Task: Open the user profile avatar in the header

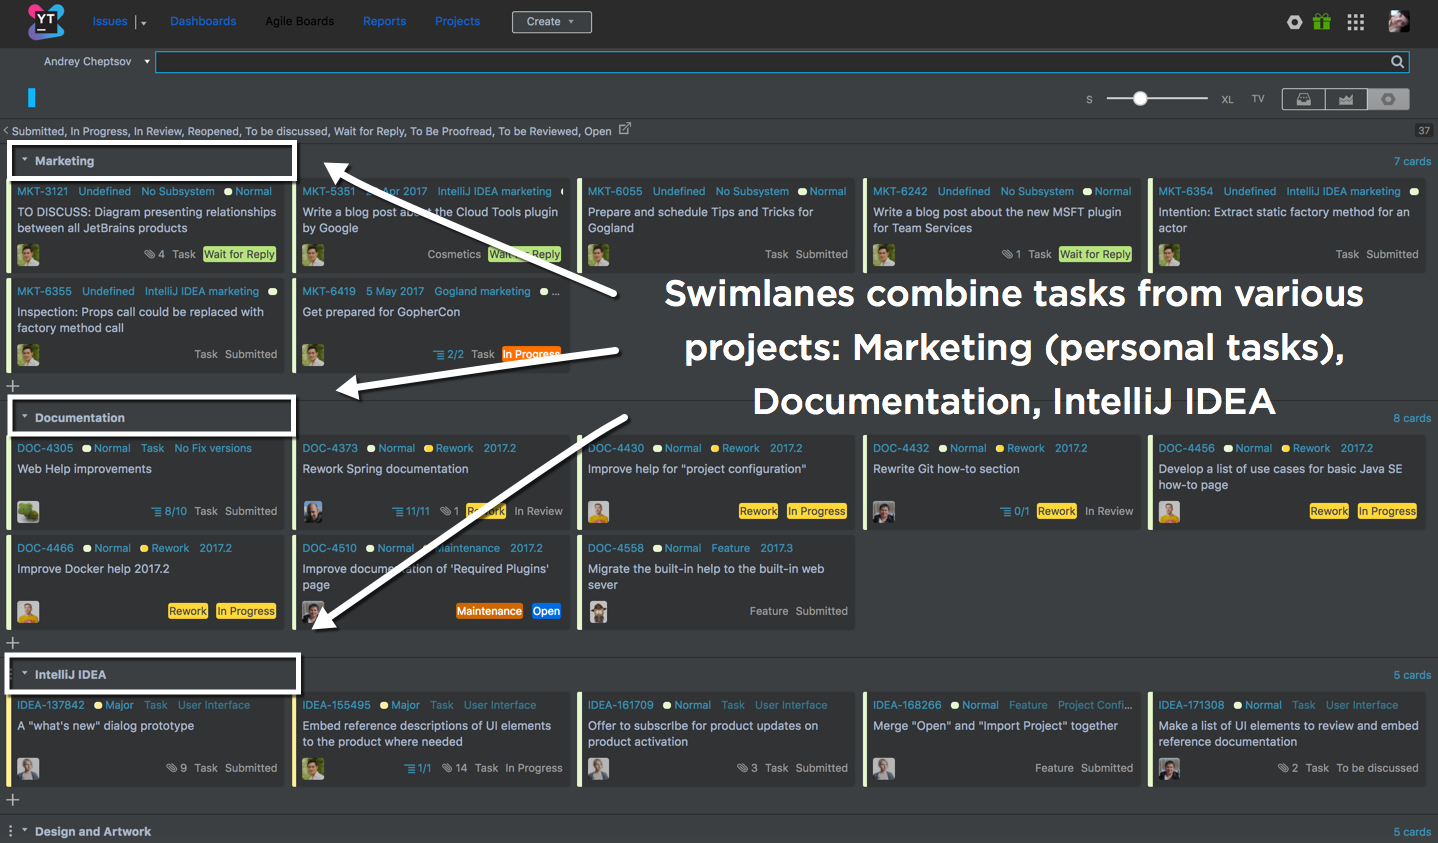Action: click(x=1399, y=21)
